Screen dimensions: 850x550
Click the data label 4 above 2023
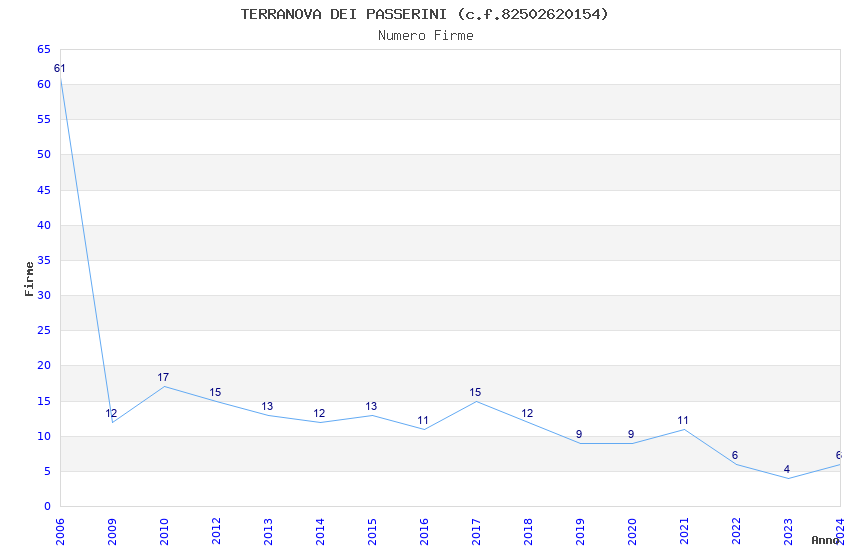tap(787, 470)
